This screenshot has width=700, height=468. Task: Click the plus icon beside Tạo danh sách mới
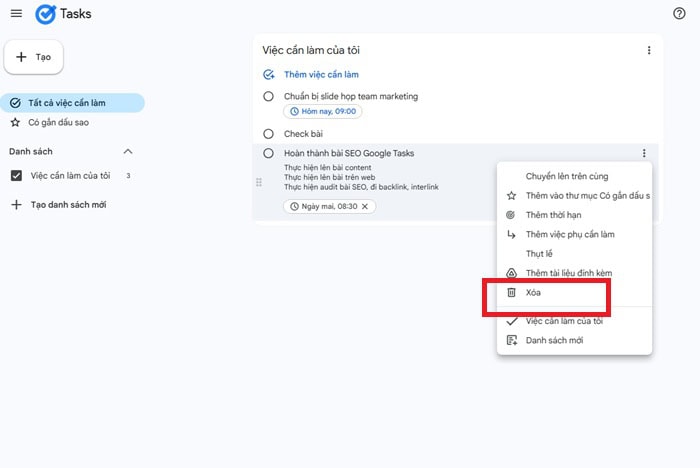click(x=17, y=205)
